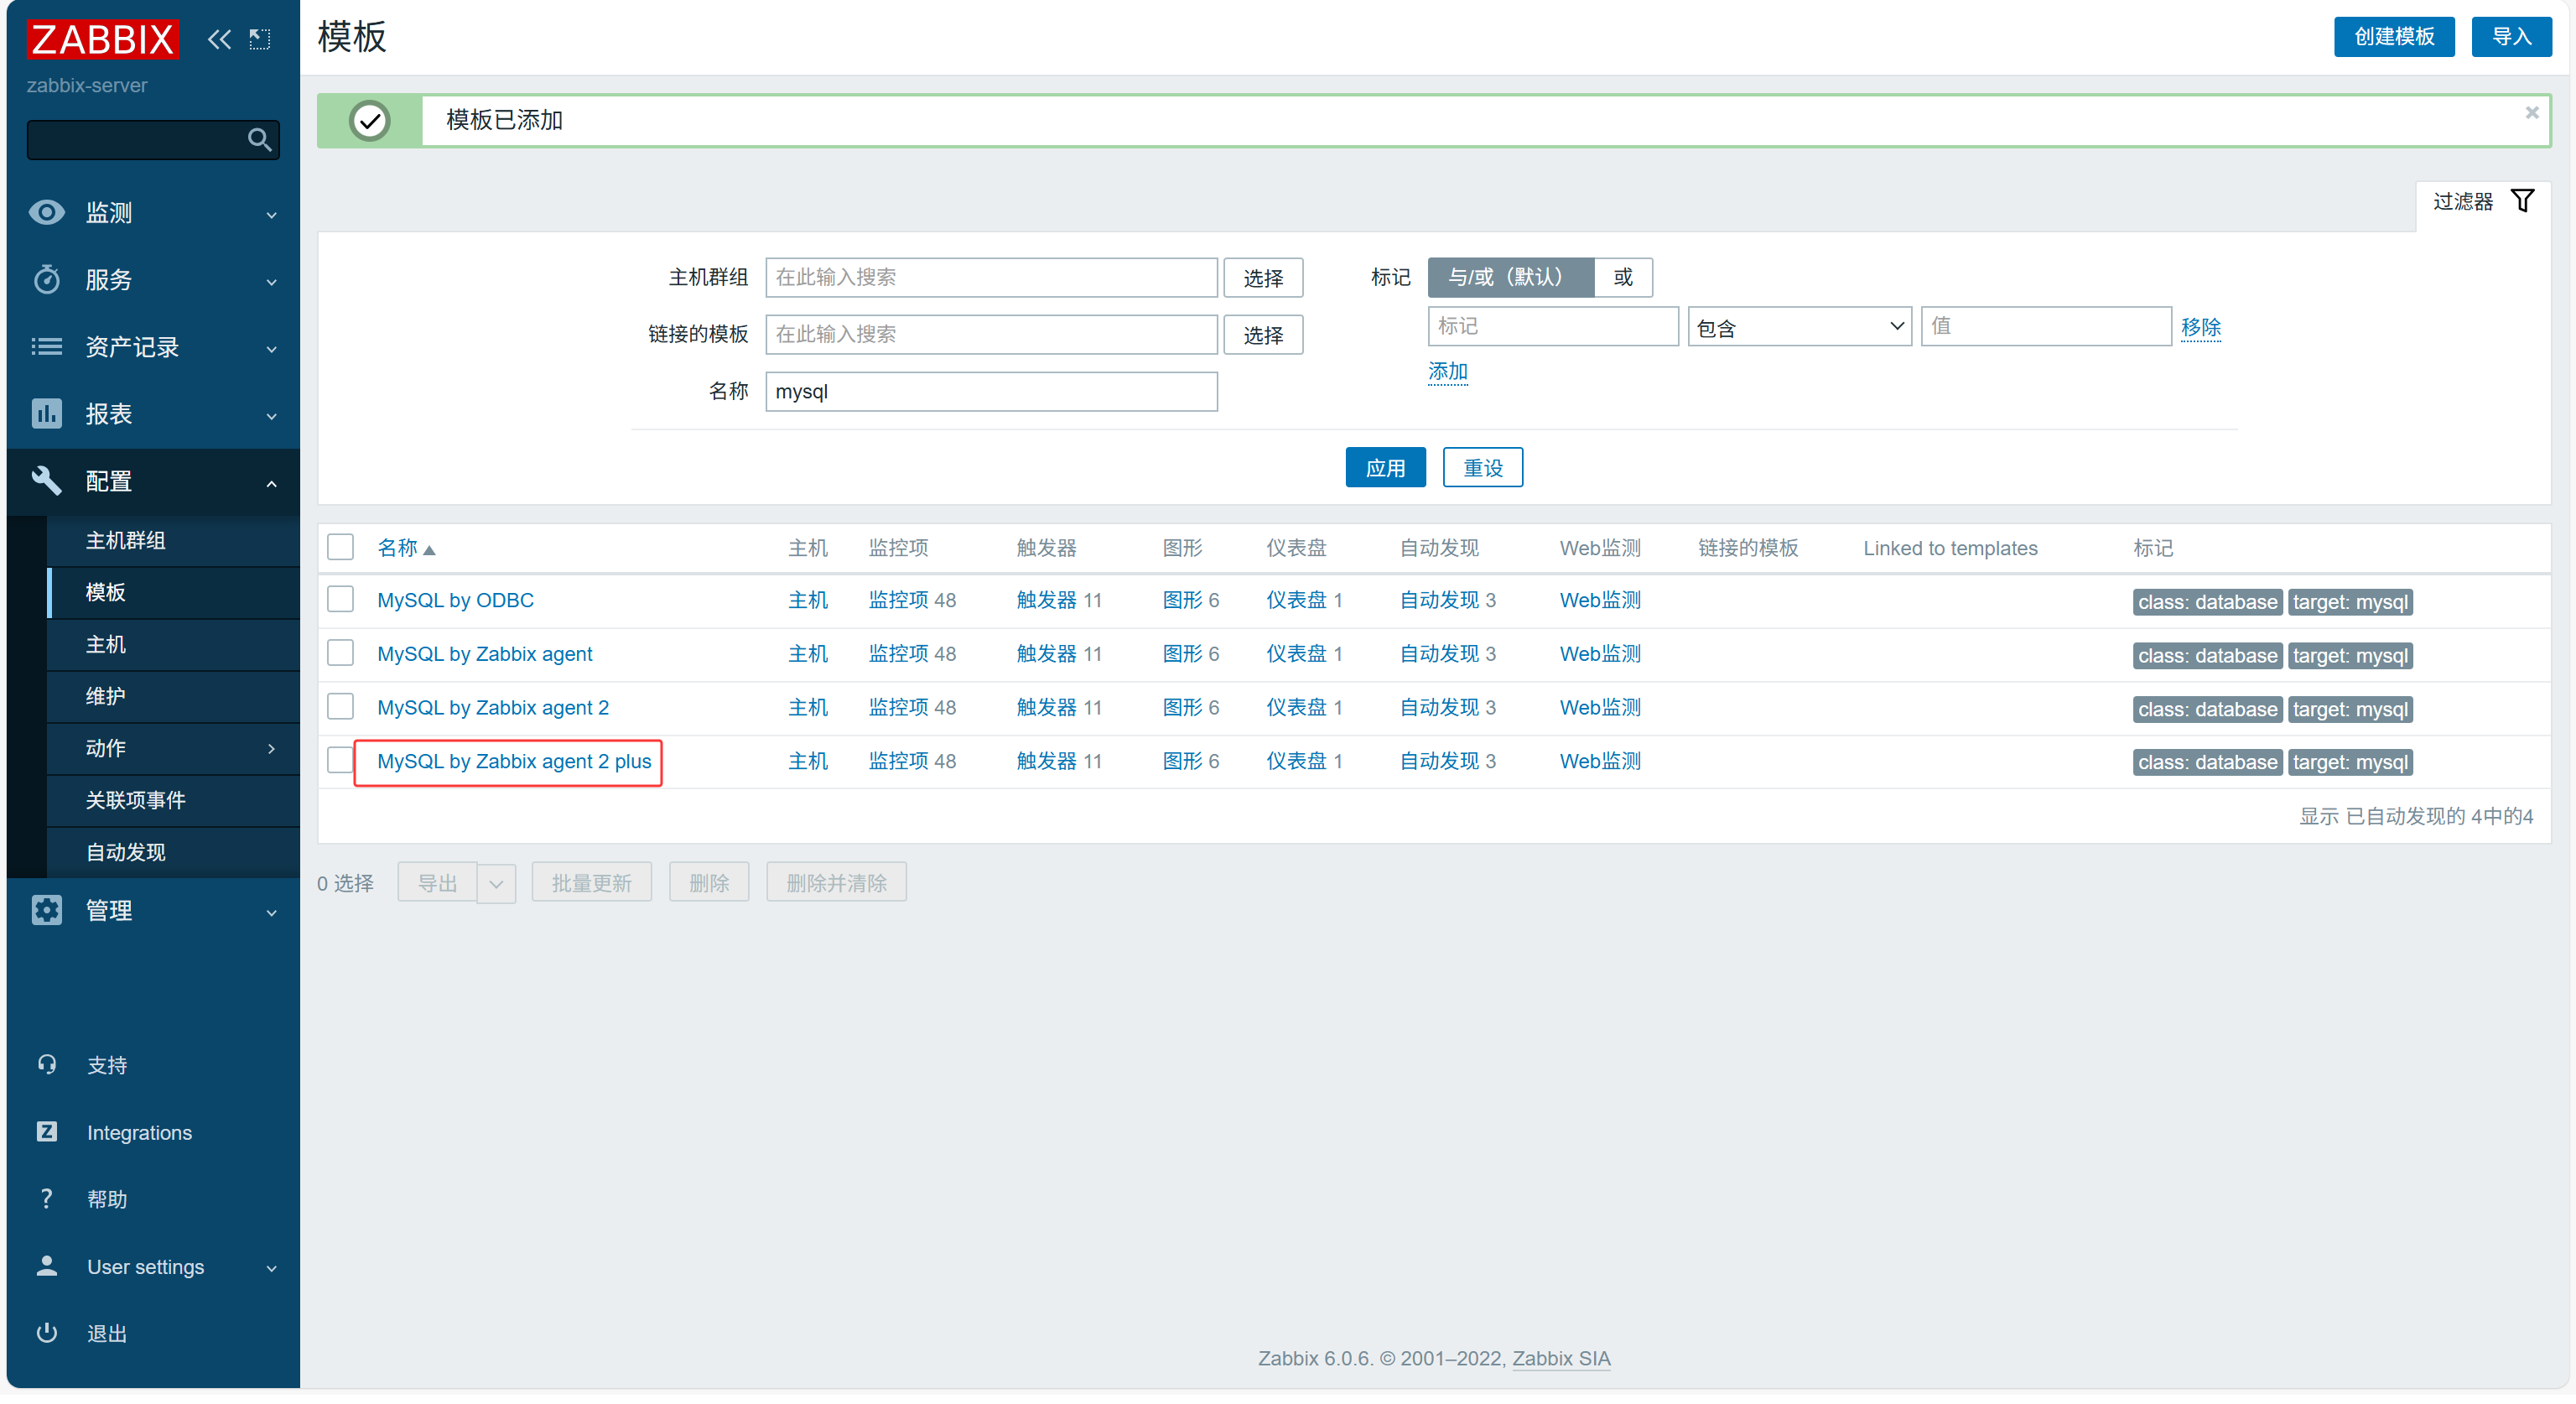
Task: Click the Help question mark icon
Action: (x=46, y=1199)
